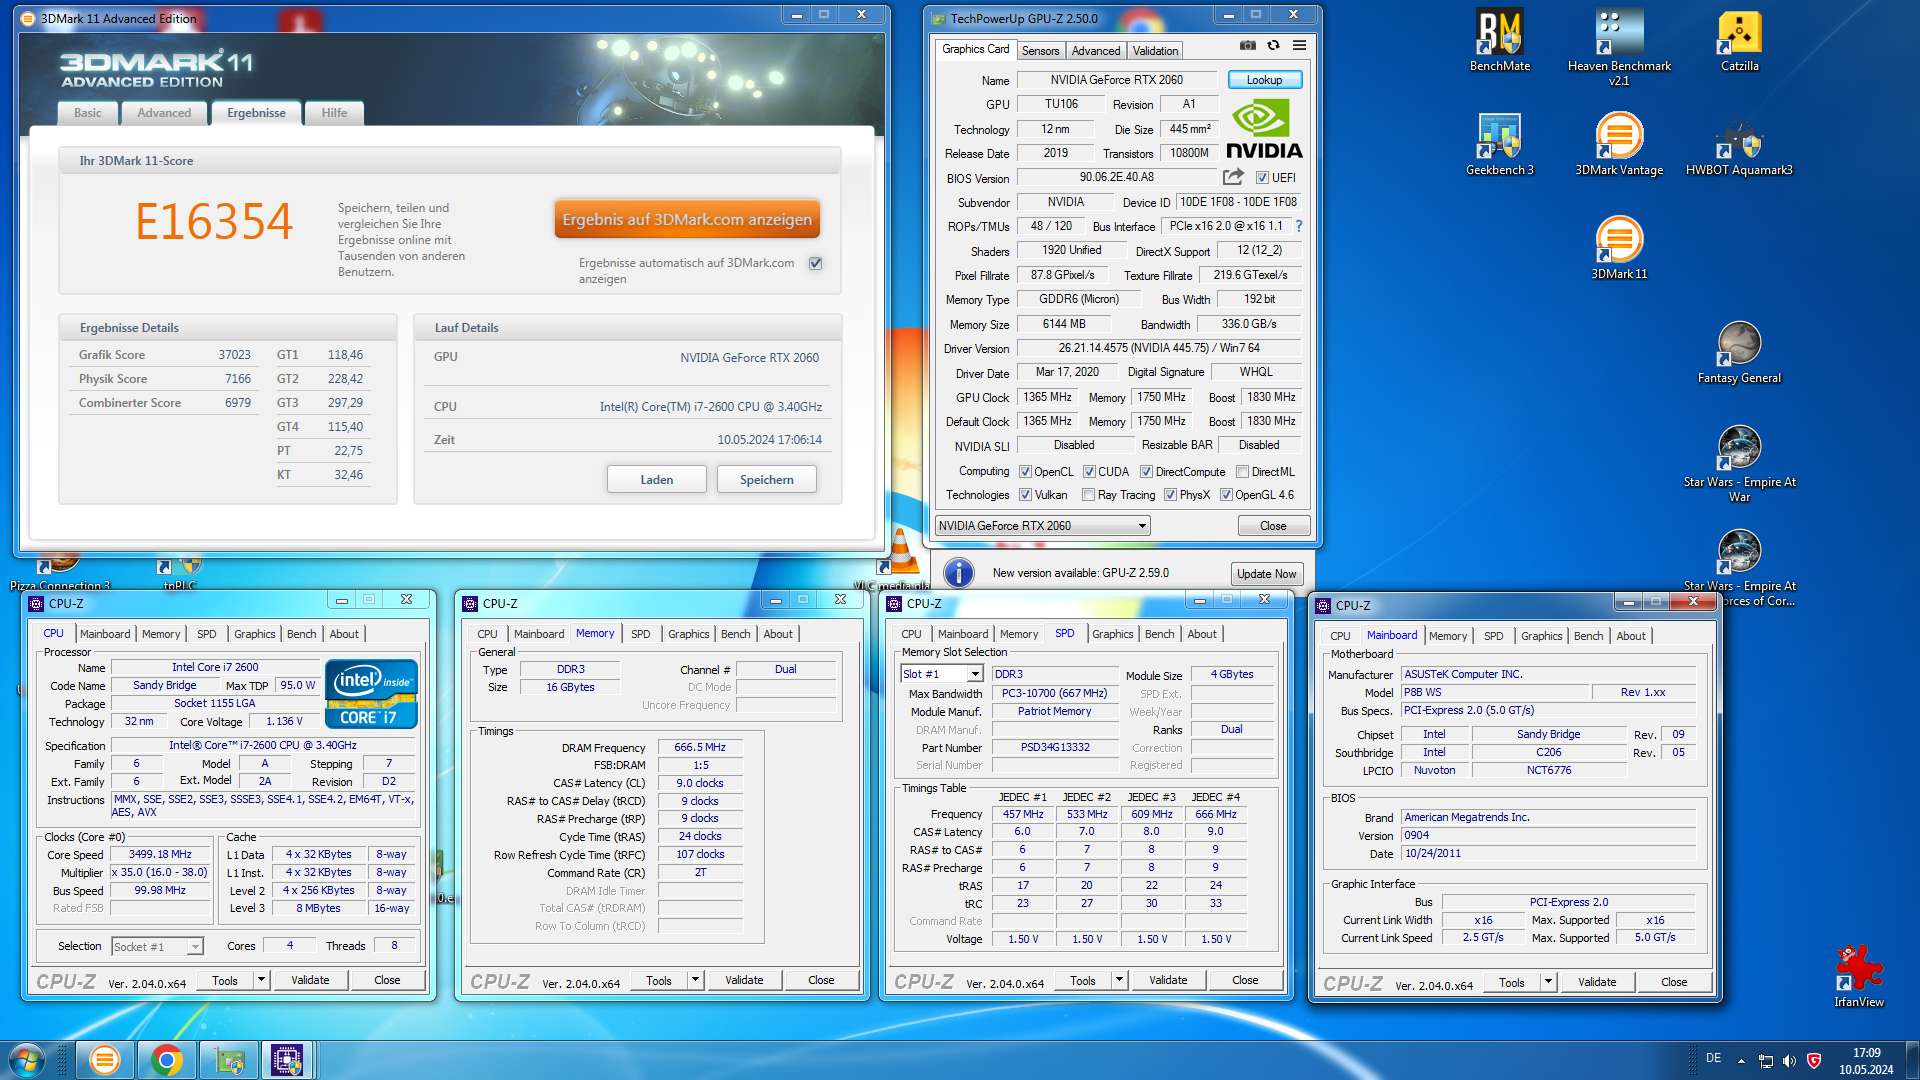
Task: Click the Name field NVIDIA GeForce RTX 2060
Action: [1116, 80]
